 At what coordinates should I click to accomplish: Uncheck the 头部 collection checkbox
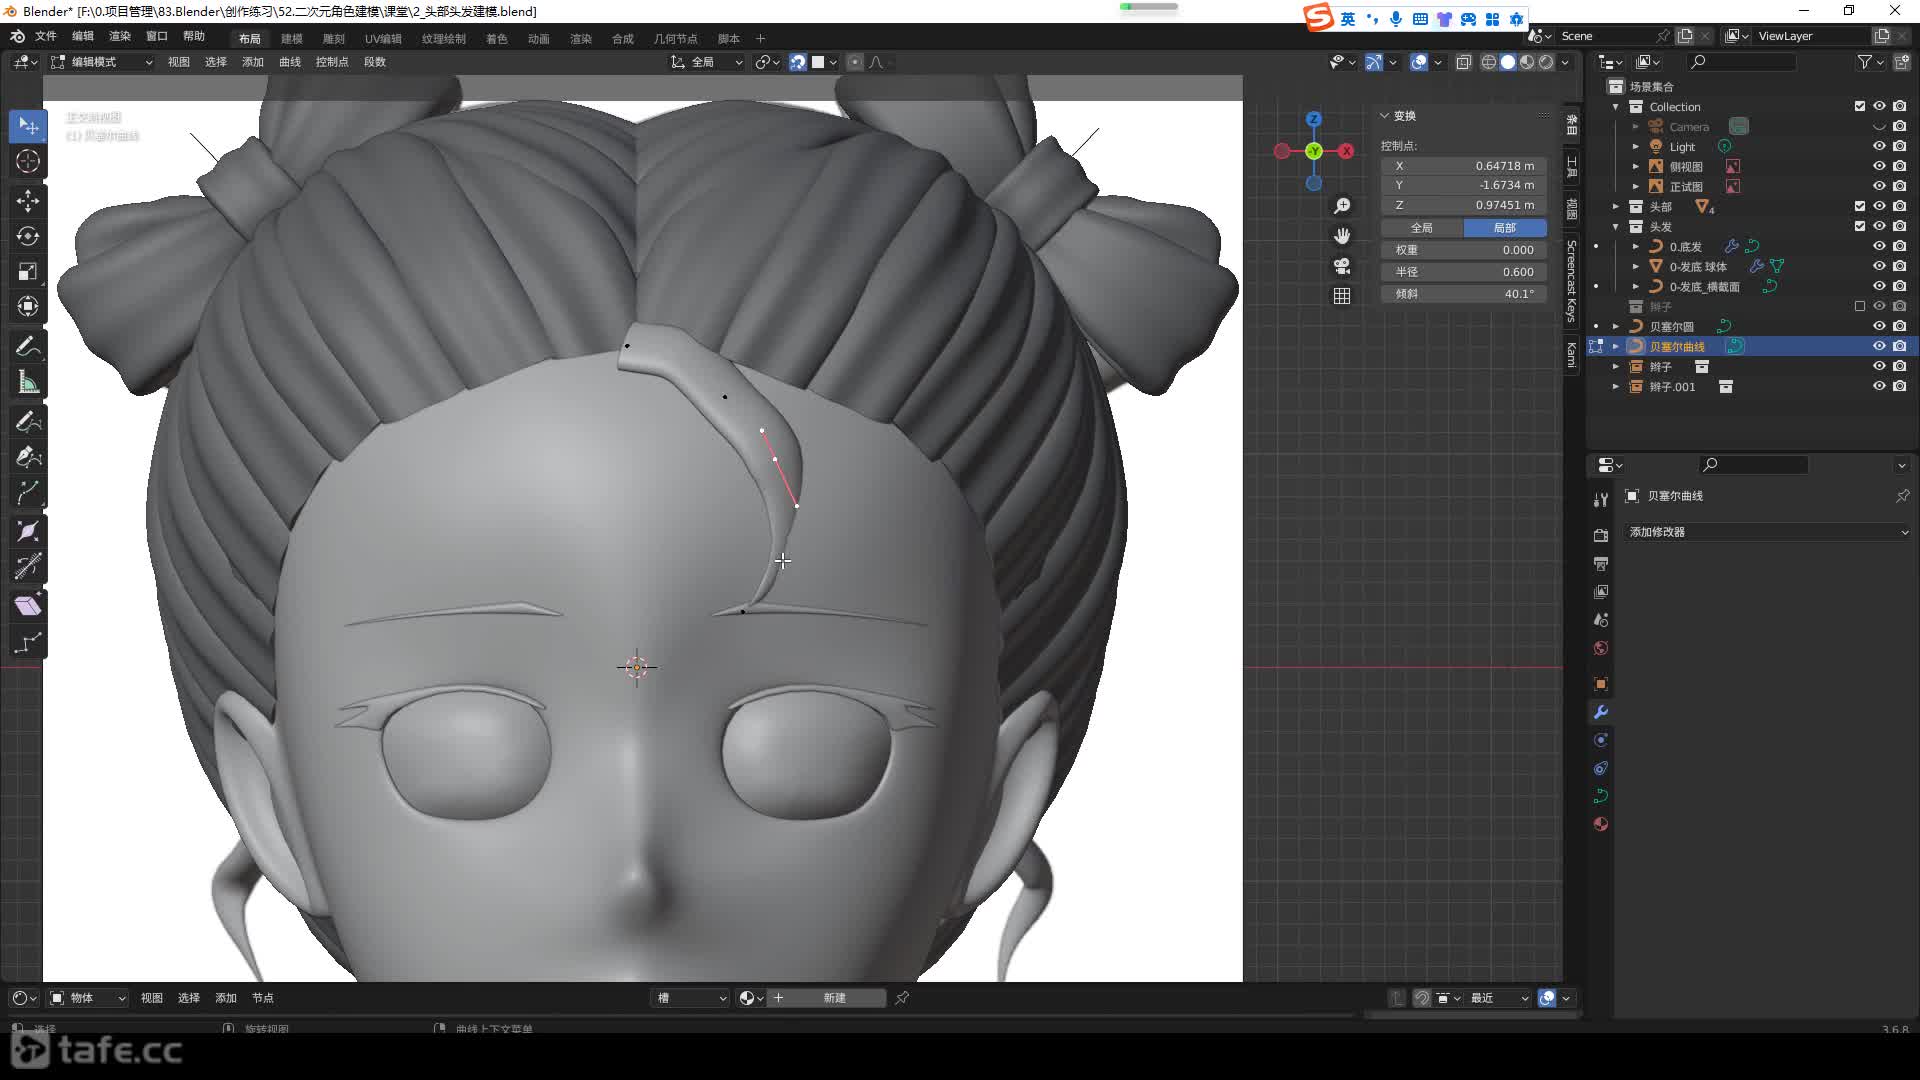coord(1860,206)
